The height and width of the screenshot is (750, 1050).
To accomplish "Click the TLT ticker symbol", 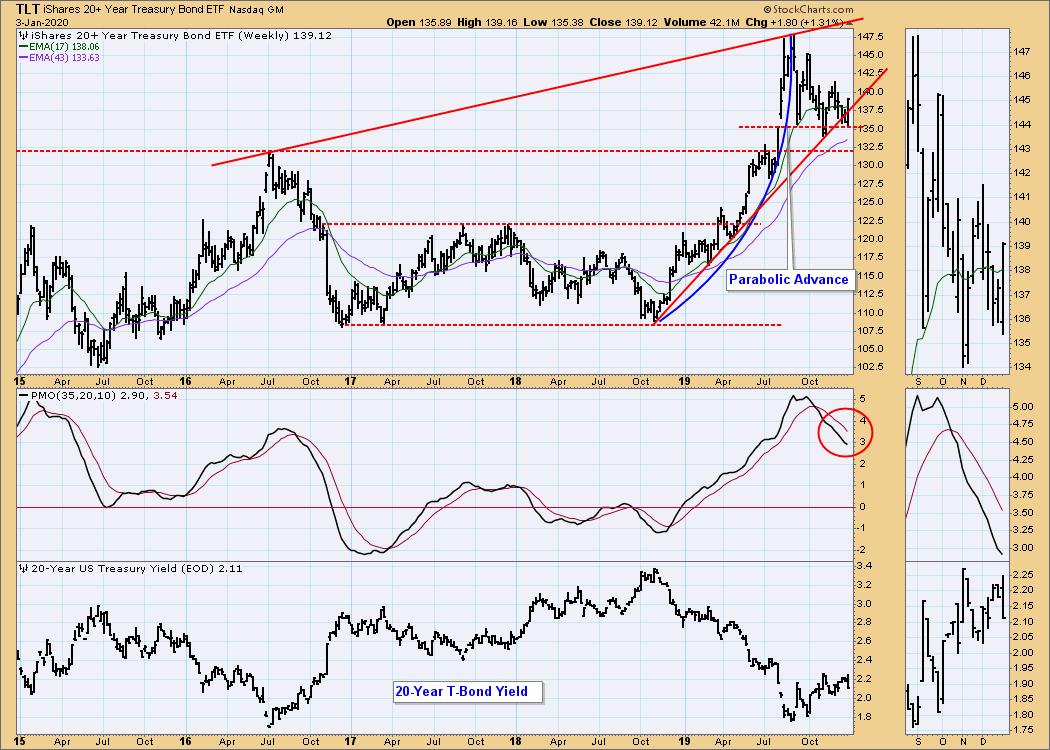I will (27, 9).
